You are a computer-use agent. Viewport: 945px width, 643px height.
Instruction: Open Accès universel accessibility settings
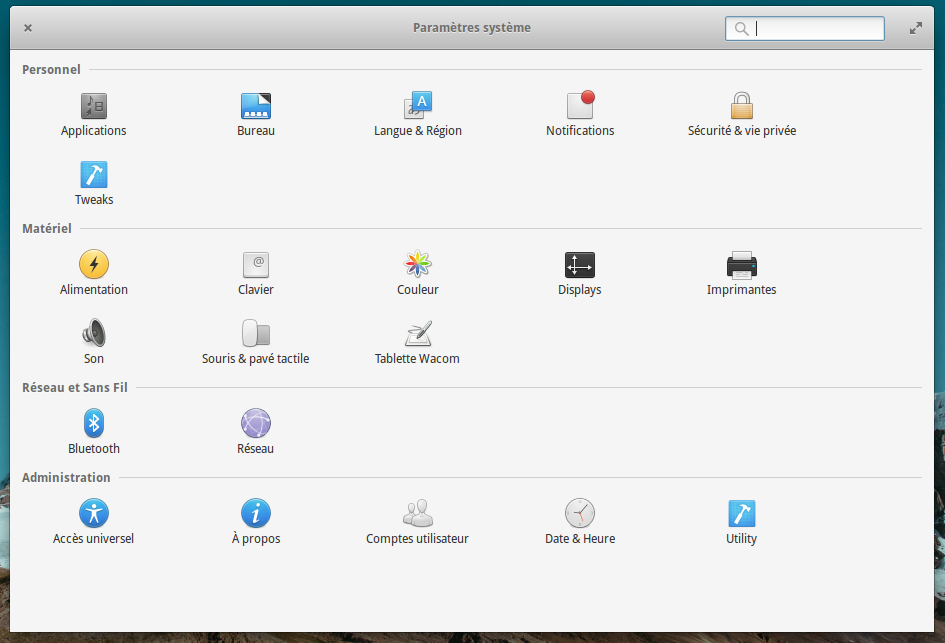pos(94,514)
